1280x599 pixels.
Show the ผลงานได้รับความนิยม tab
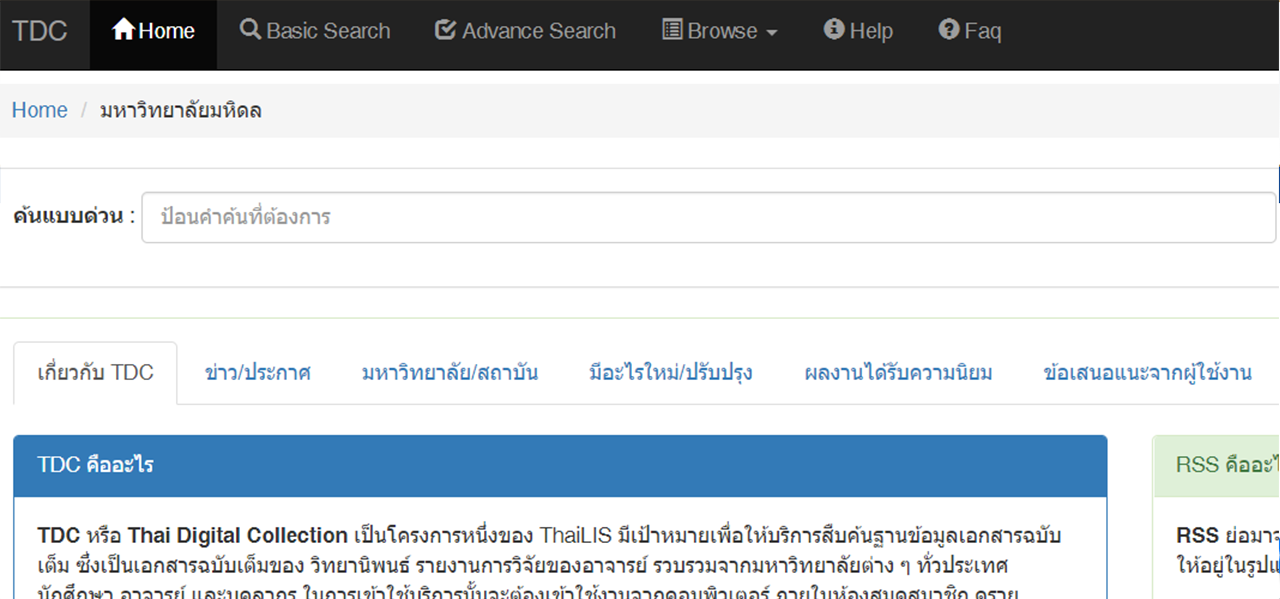pos(898,373)
